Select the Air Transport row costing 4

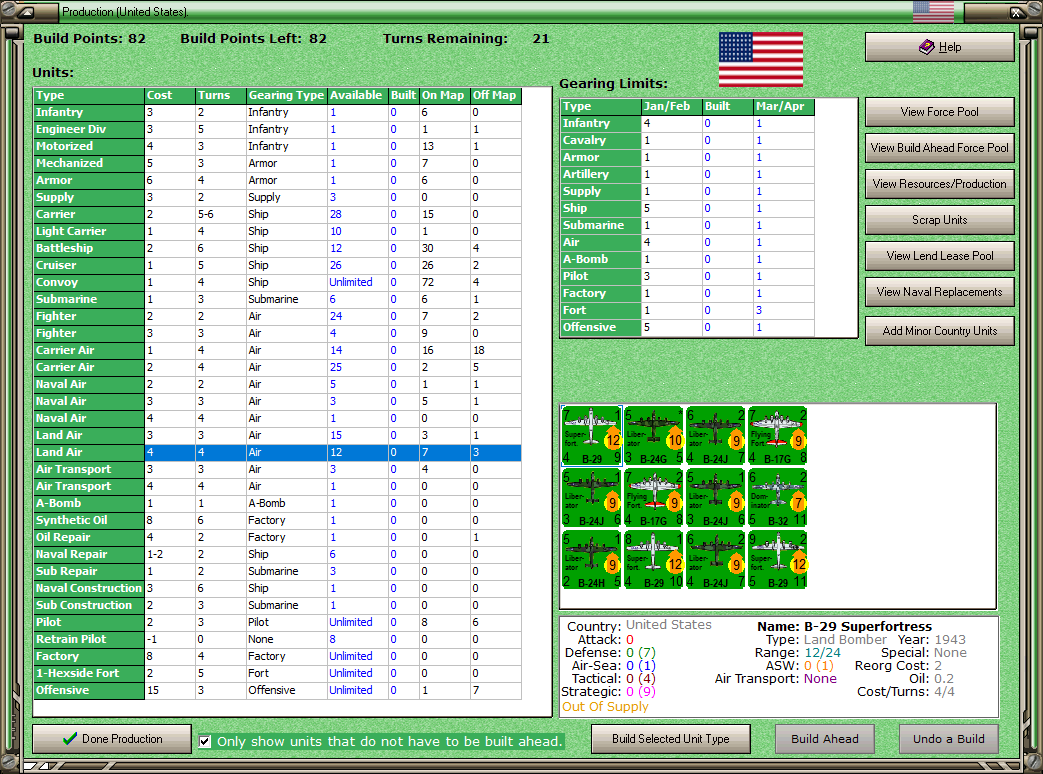click(x=277, y=486)
